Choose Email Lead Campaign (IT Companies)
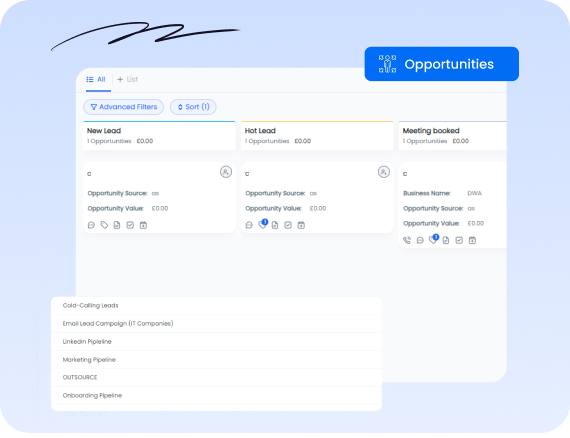This screenshot has width=570, height=438. click(x=216, y=324)
